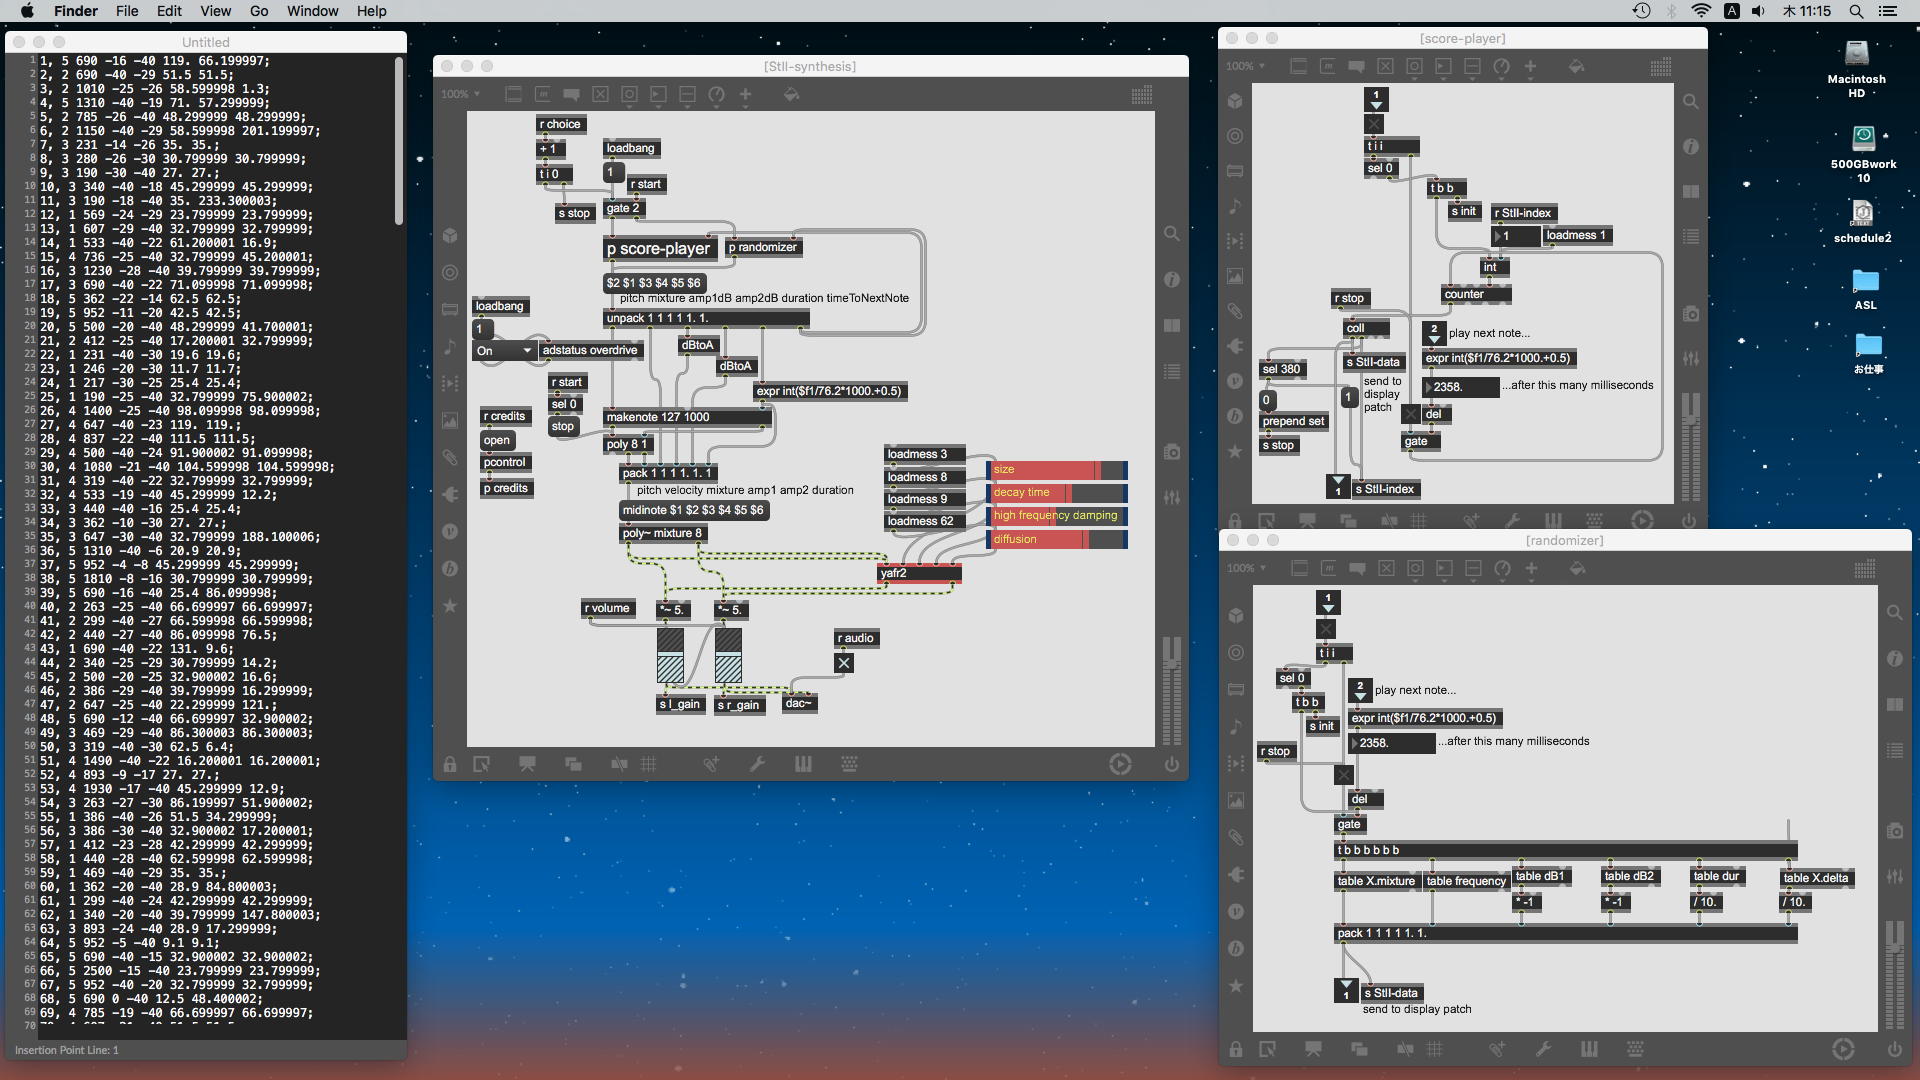Screen dimensions: 1920x1080
Task: Open the search sidebar in Stll-synthesis window
Action: click(x=1171, y=233)
